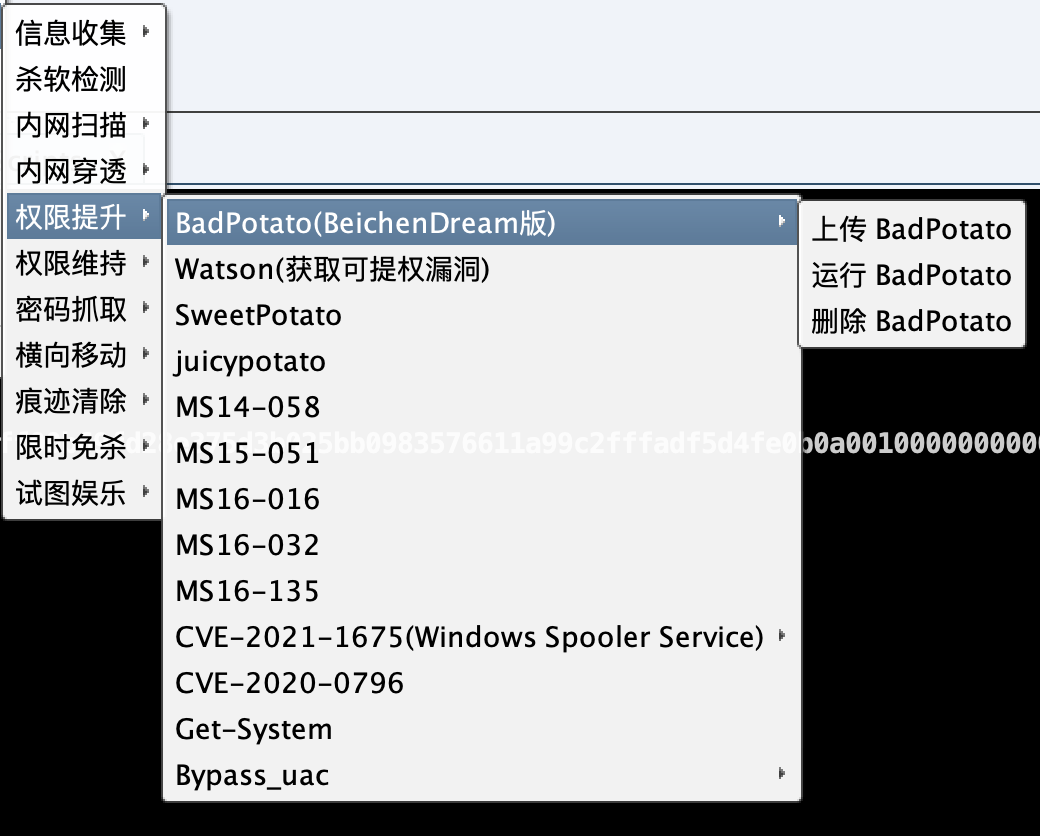Select the MS14-058 exploit
Viewport: 1040px width, 836px height.
tap(482, 407)
